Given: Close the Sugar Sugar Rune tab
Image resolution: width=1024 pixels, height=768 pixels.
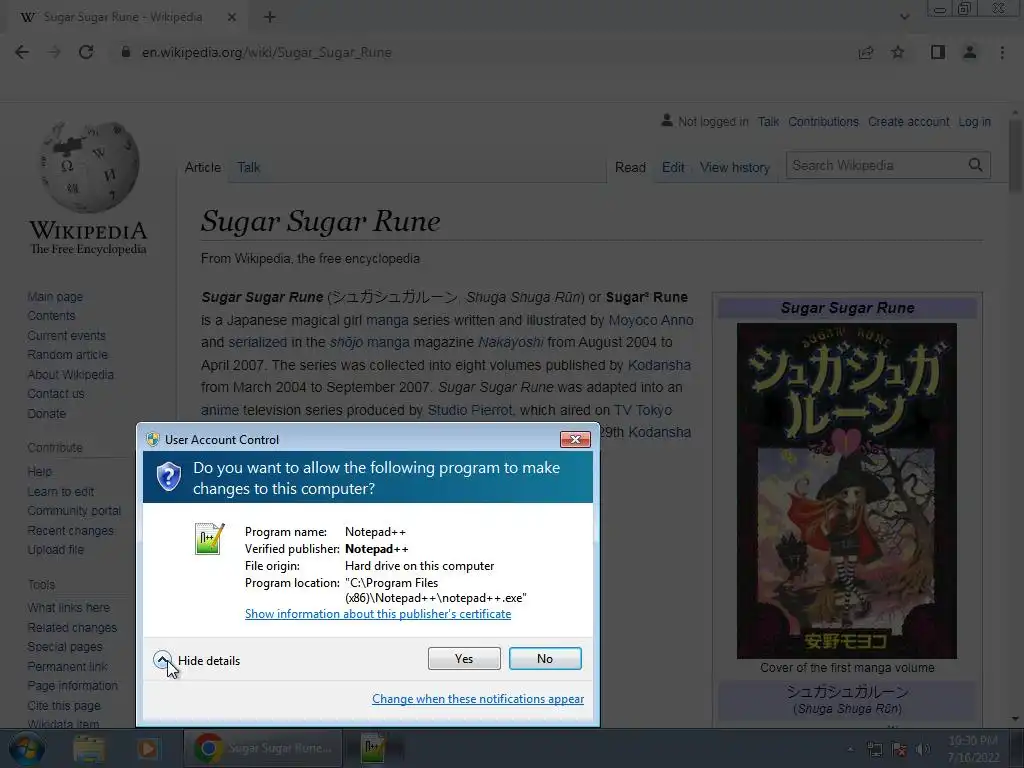Looking at the screenshot, I should pos(232,17).
